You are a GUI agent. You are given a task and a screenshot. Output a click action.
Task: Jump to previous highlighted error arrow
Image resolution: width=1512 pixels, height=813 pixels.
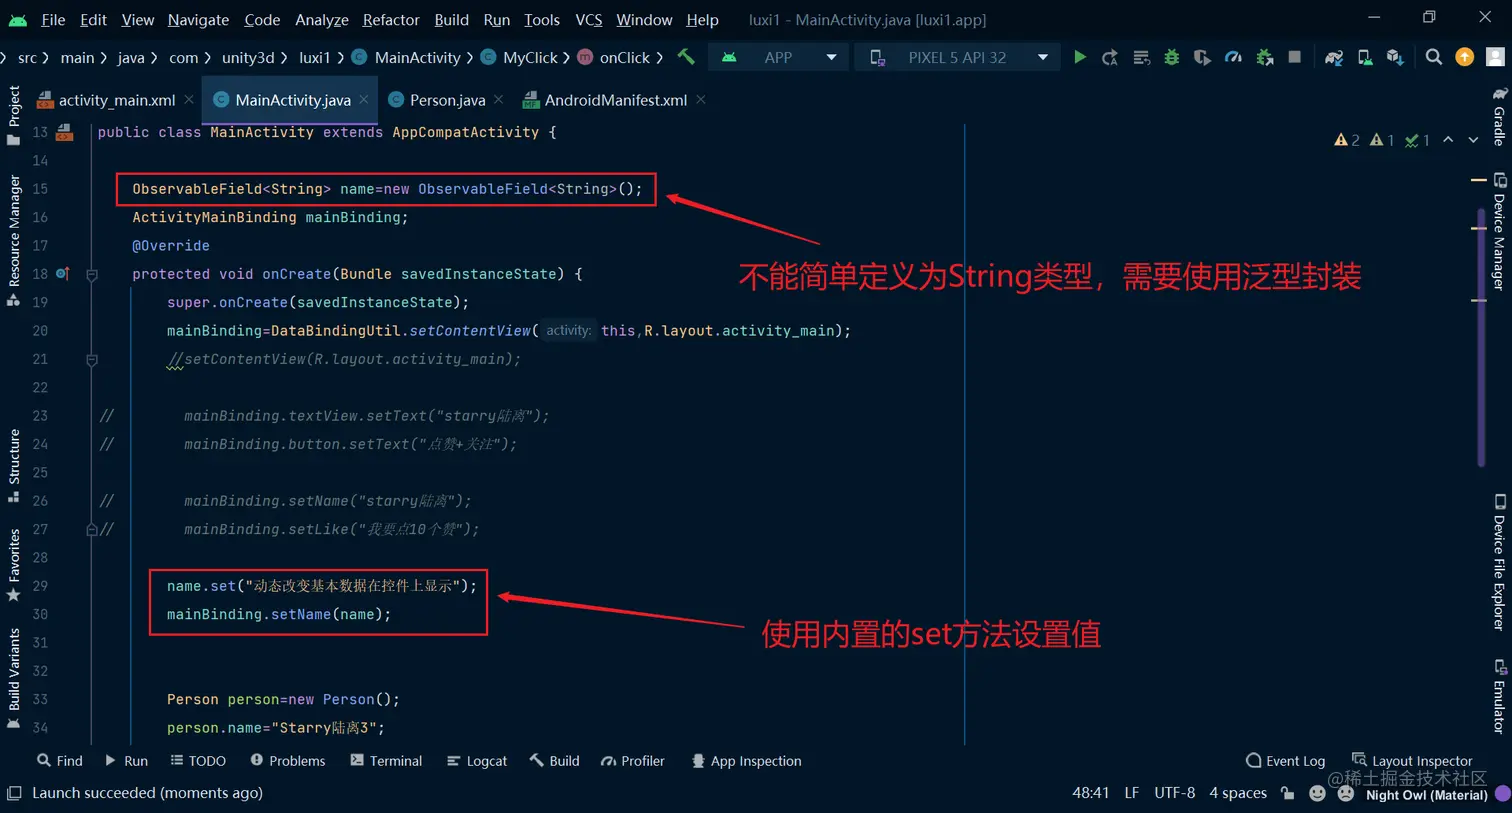[x=1448, y=140]
